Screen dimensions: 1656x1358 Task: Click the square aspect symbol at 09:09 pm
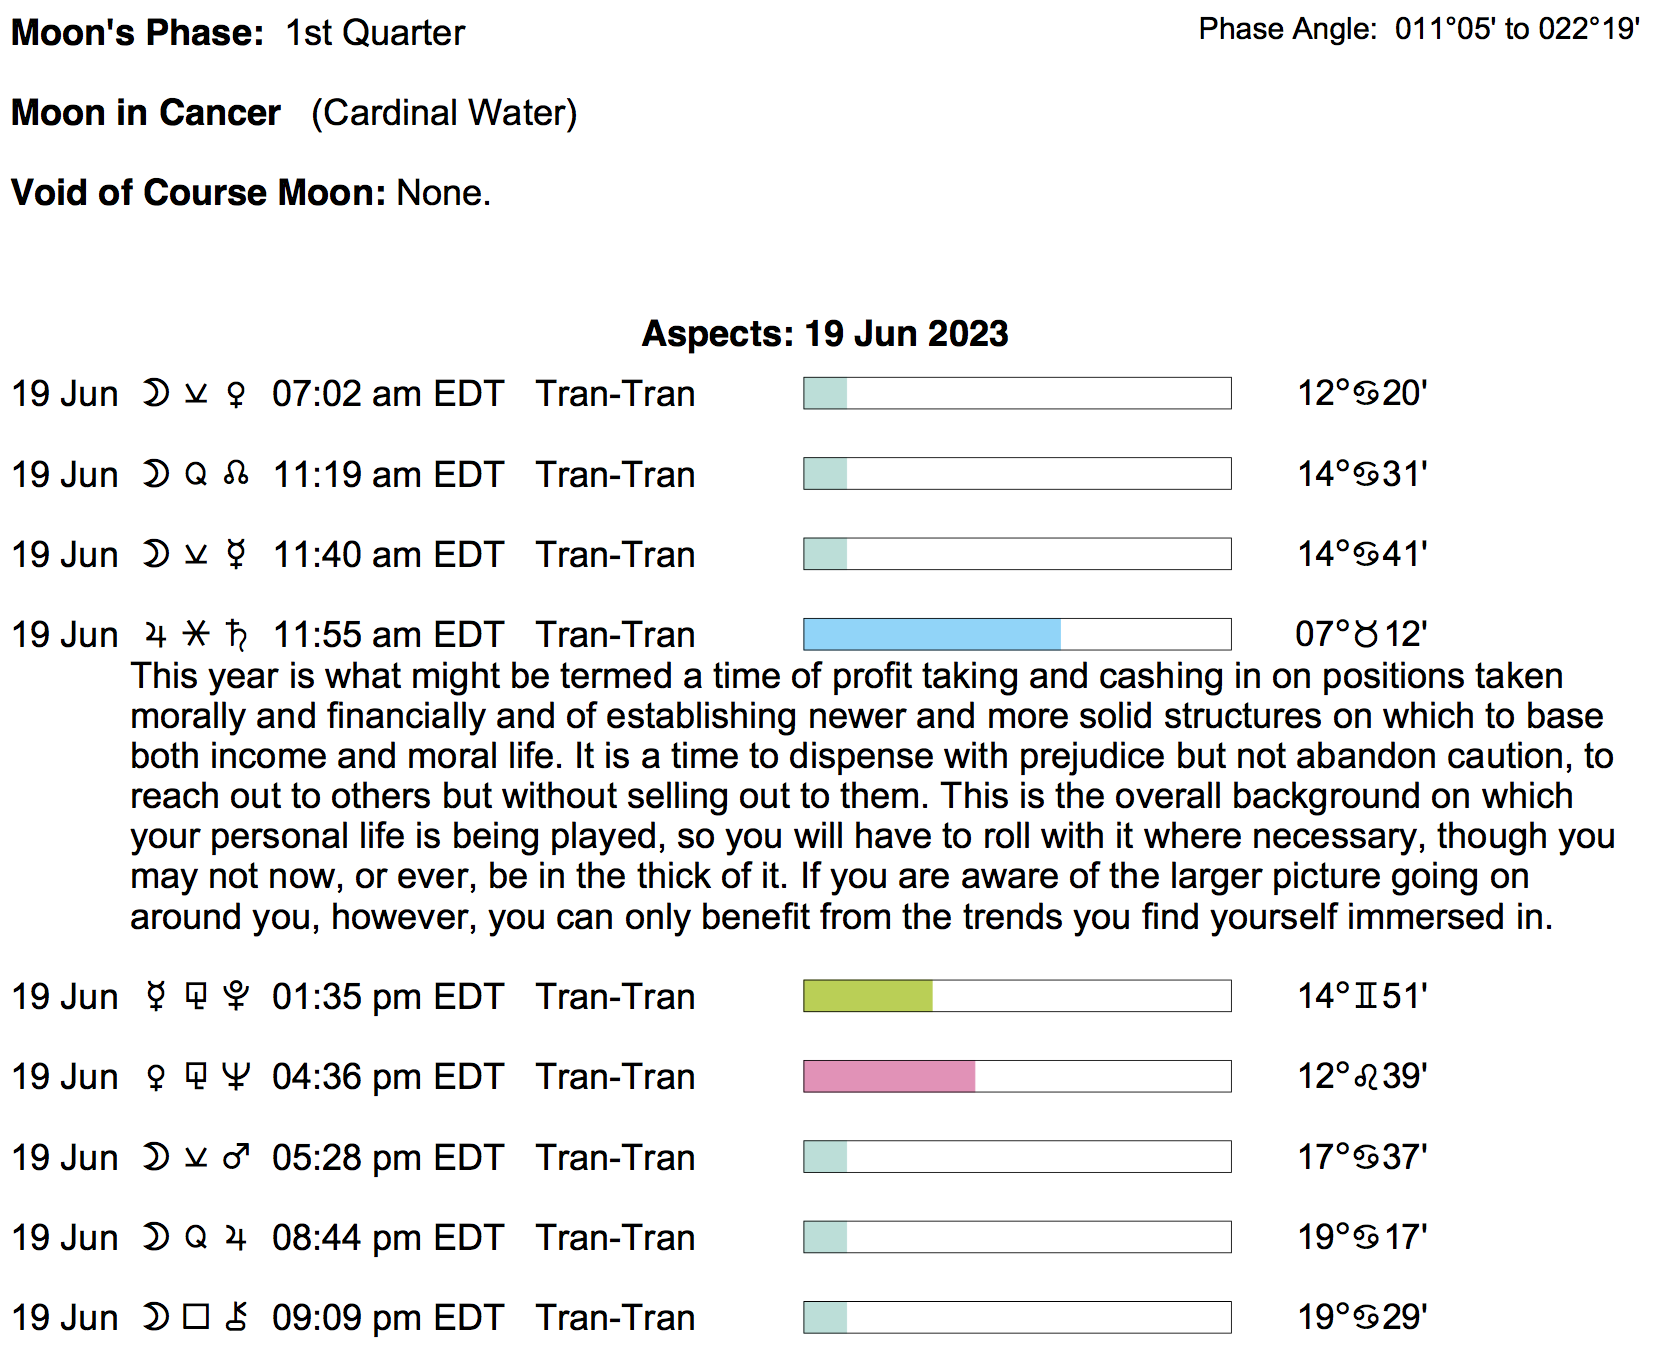pyautogui.click(x=196, y=1318)
